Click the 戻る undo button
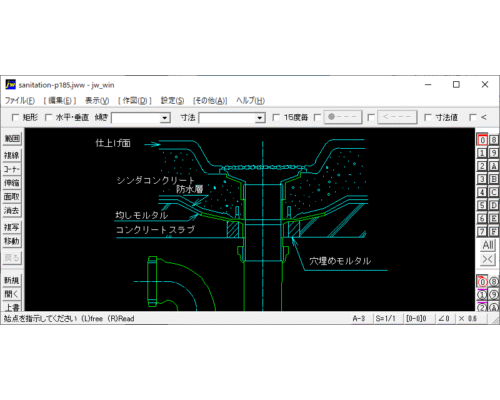 point(12,258)
